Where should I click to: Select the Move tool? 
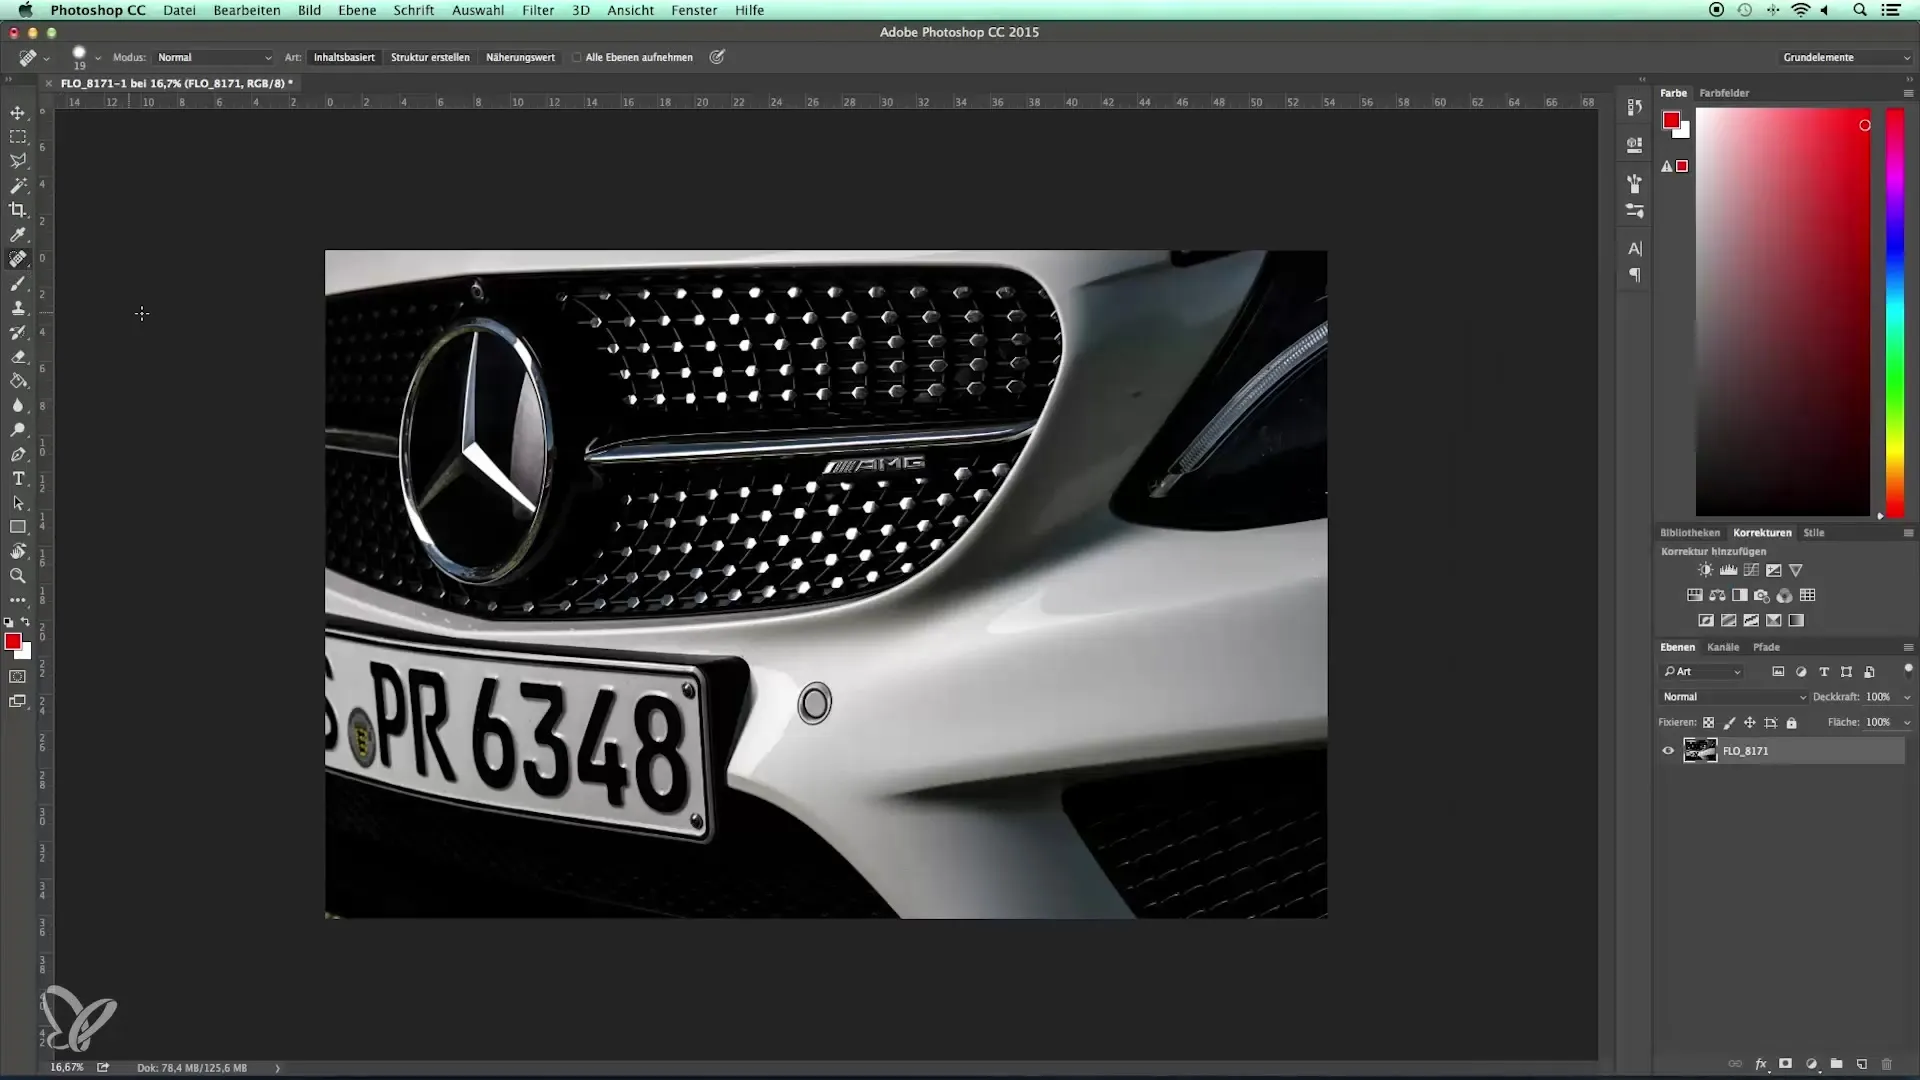[x=18, y=112]
